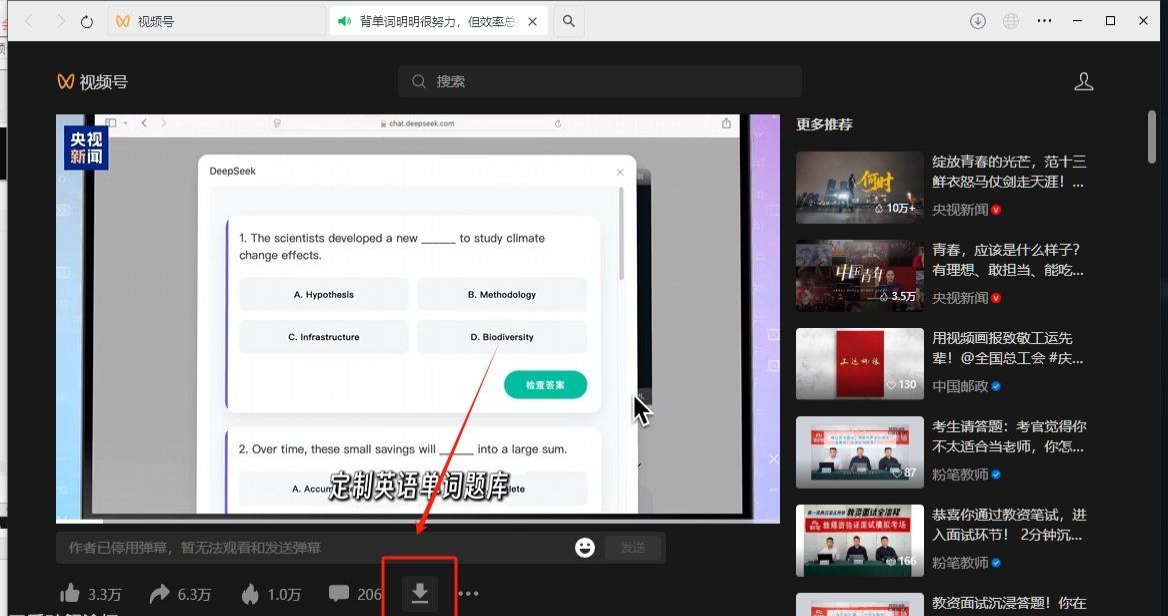Open 绽放青春的光芒 recommended video thumbnail

(860, 188)
